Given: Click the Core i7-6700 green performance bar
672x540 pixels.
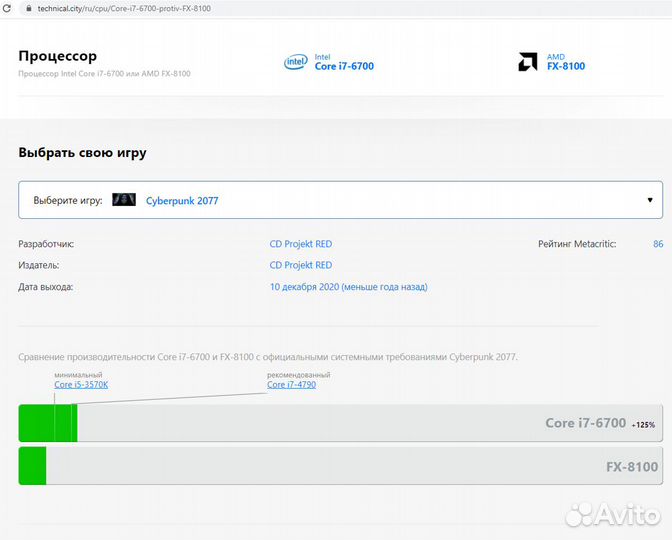Looking at the screenshot, I should click(x=48, y=423).
